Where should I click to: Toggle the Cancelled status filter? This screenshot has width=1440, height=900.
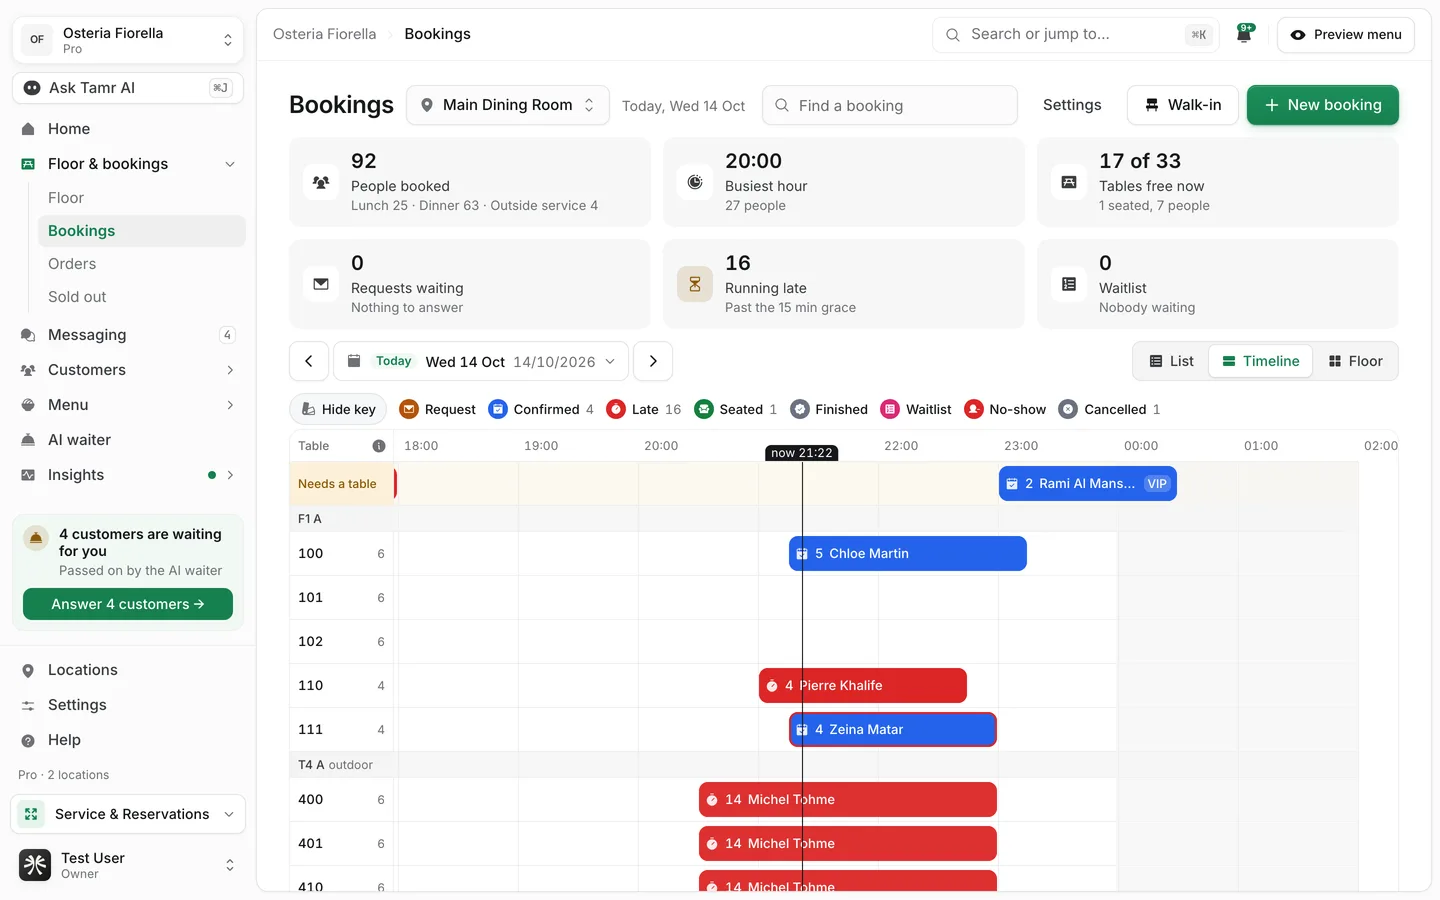(x=1110, y=409)
